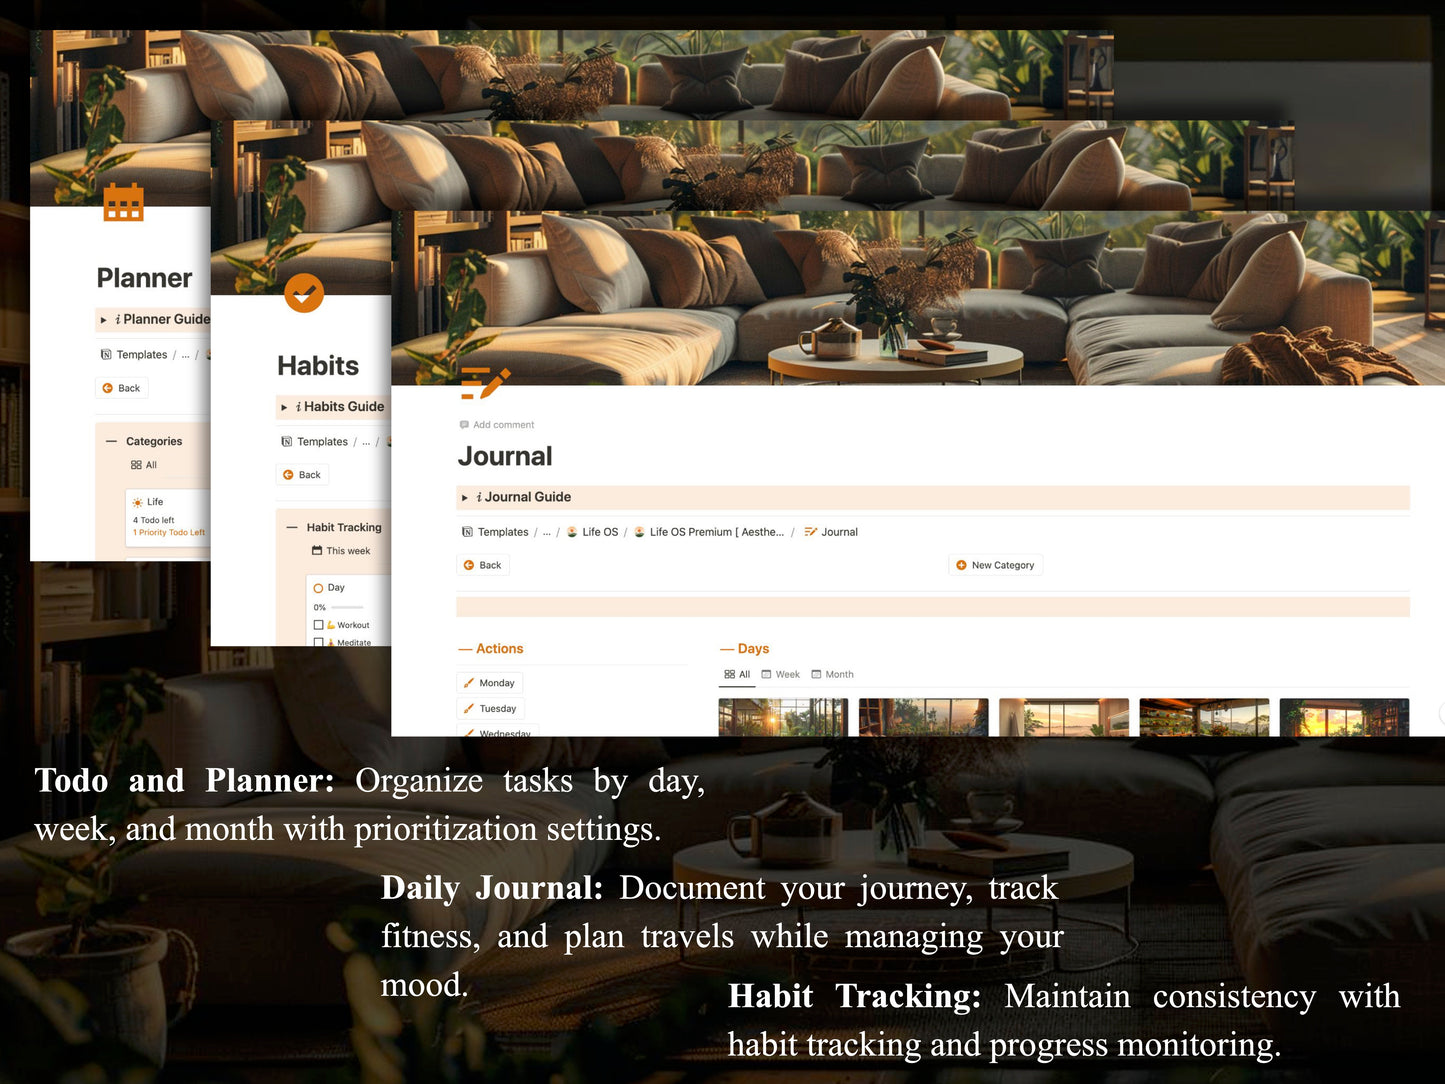Click the orange checkmark Habits page icon
Image resolution: width=1445 pixels, height=1084 pixels.
tap(304, 293)
